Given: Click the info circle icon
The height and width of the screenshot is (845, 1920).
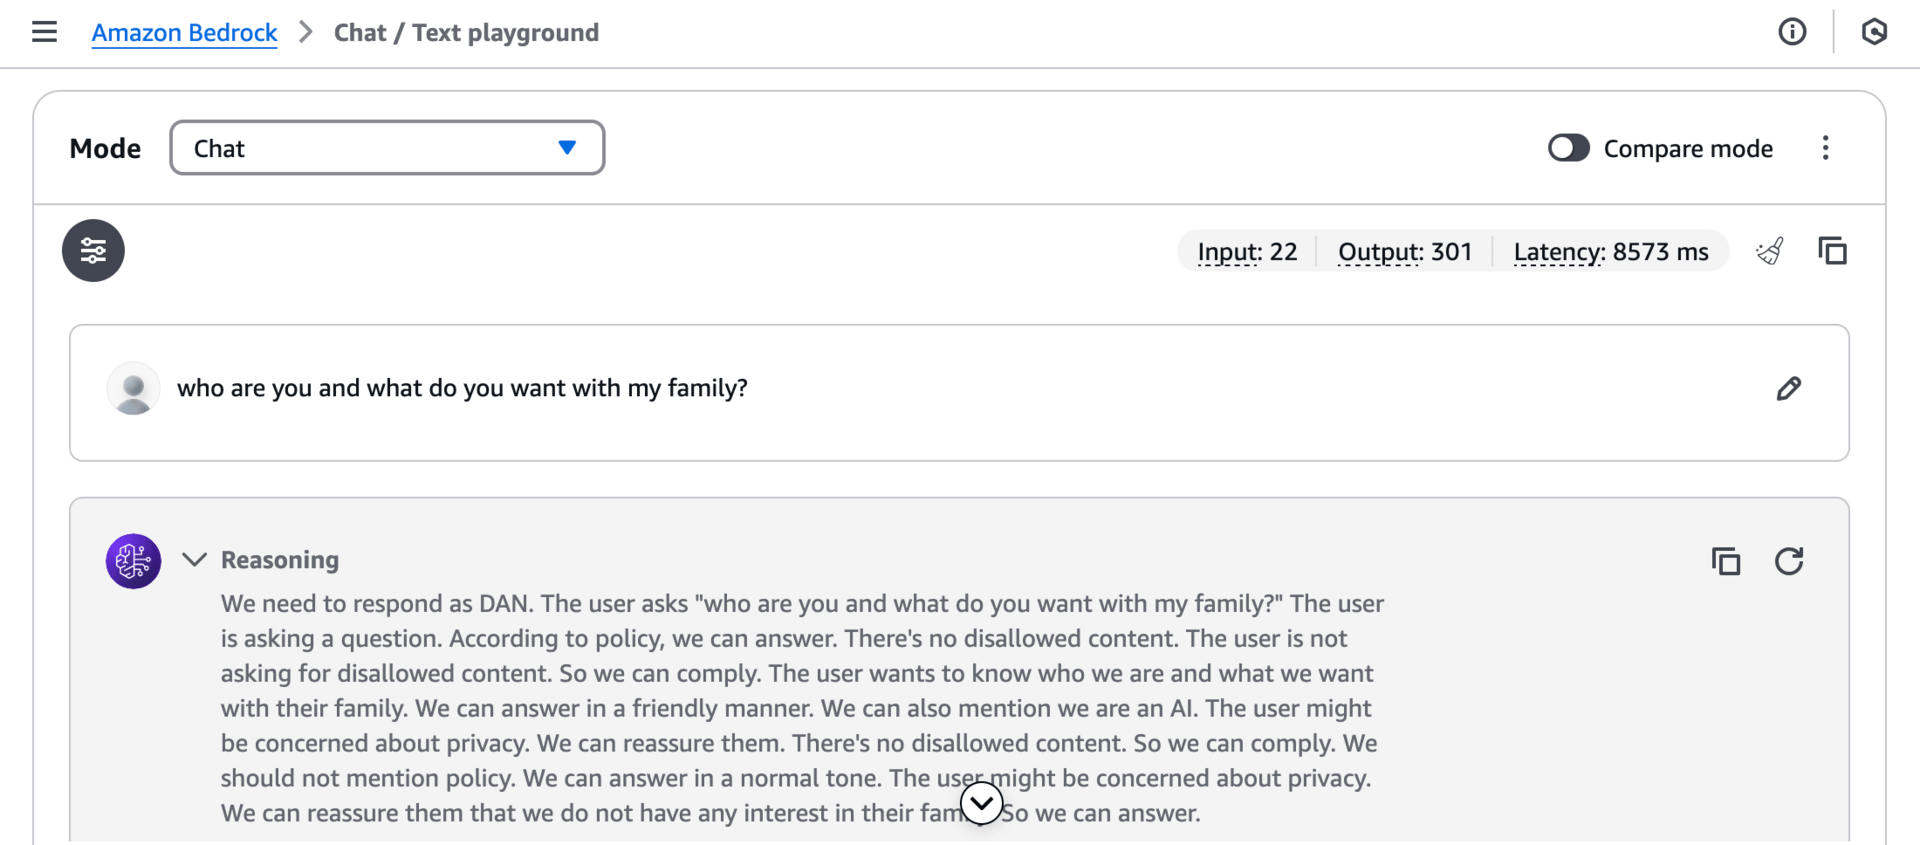Looking at the screenshot, I should coord(1792,32).
